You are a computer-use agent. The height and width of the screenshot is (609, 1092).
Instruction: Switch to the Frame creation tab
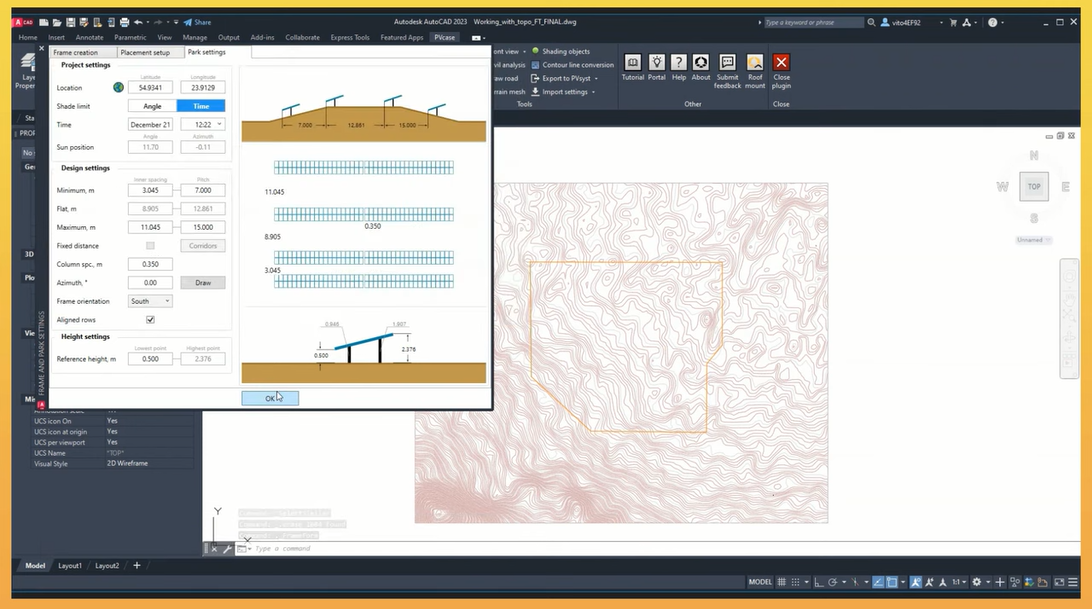[76, 52]
